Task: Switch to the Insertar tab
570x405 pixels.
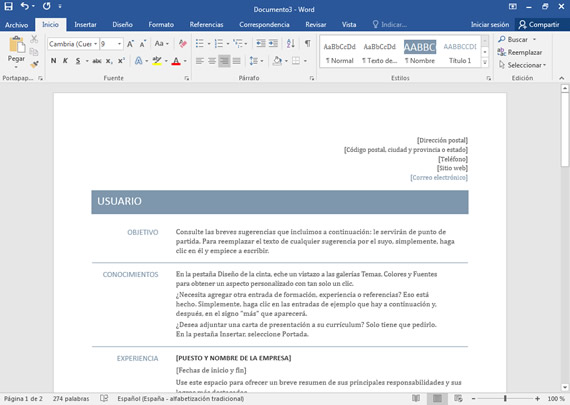Action: pos(85,25)
